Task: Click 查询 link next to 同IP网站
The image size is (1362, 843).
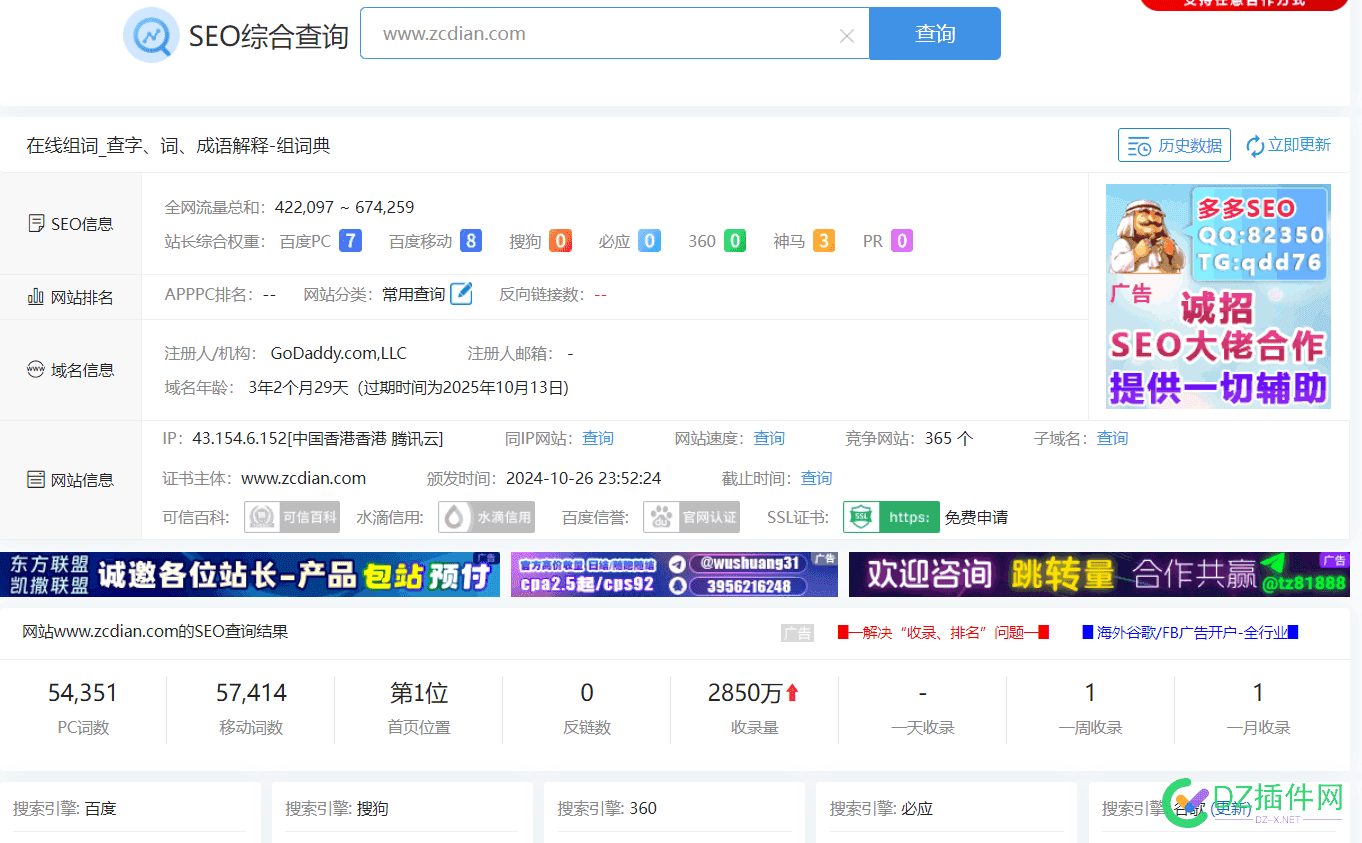Action: [598, 438]
